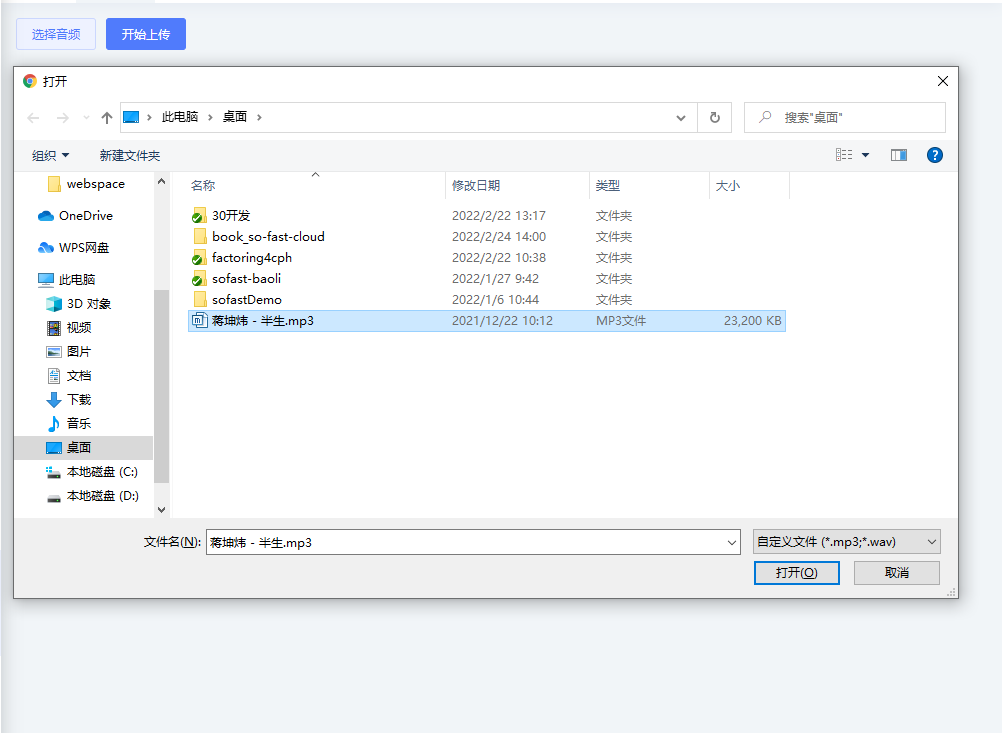Screen dimensions: 1002x733
Task: Toggle the preview pane icon
Action: (x=898, y=155)
